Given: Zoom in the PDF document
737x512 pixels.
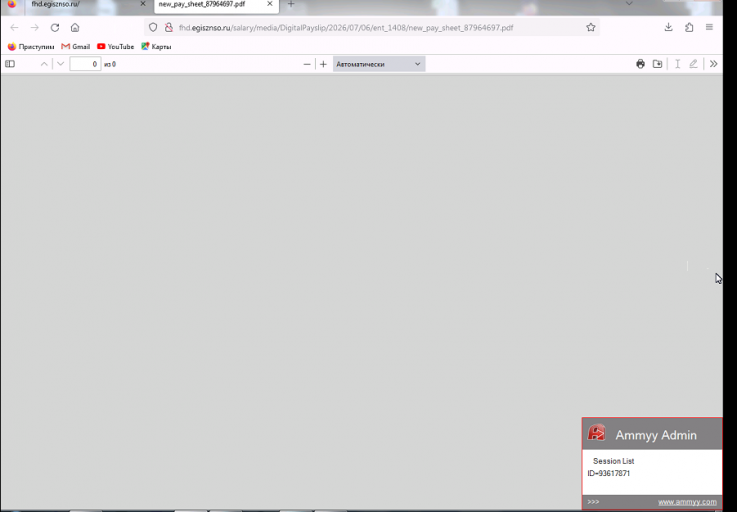Looking at the screenshot, I should click(323, 64).
